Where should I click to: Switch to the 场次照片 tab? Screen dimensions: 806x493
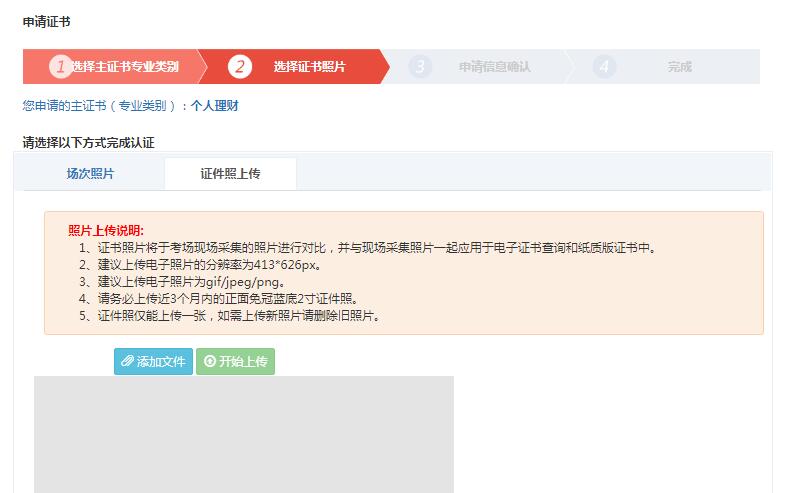pos(90,174)
